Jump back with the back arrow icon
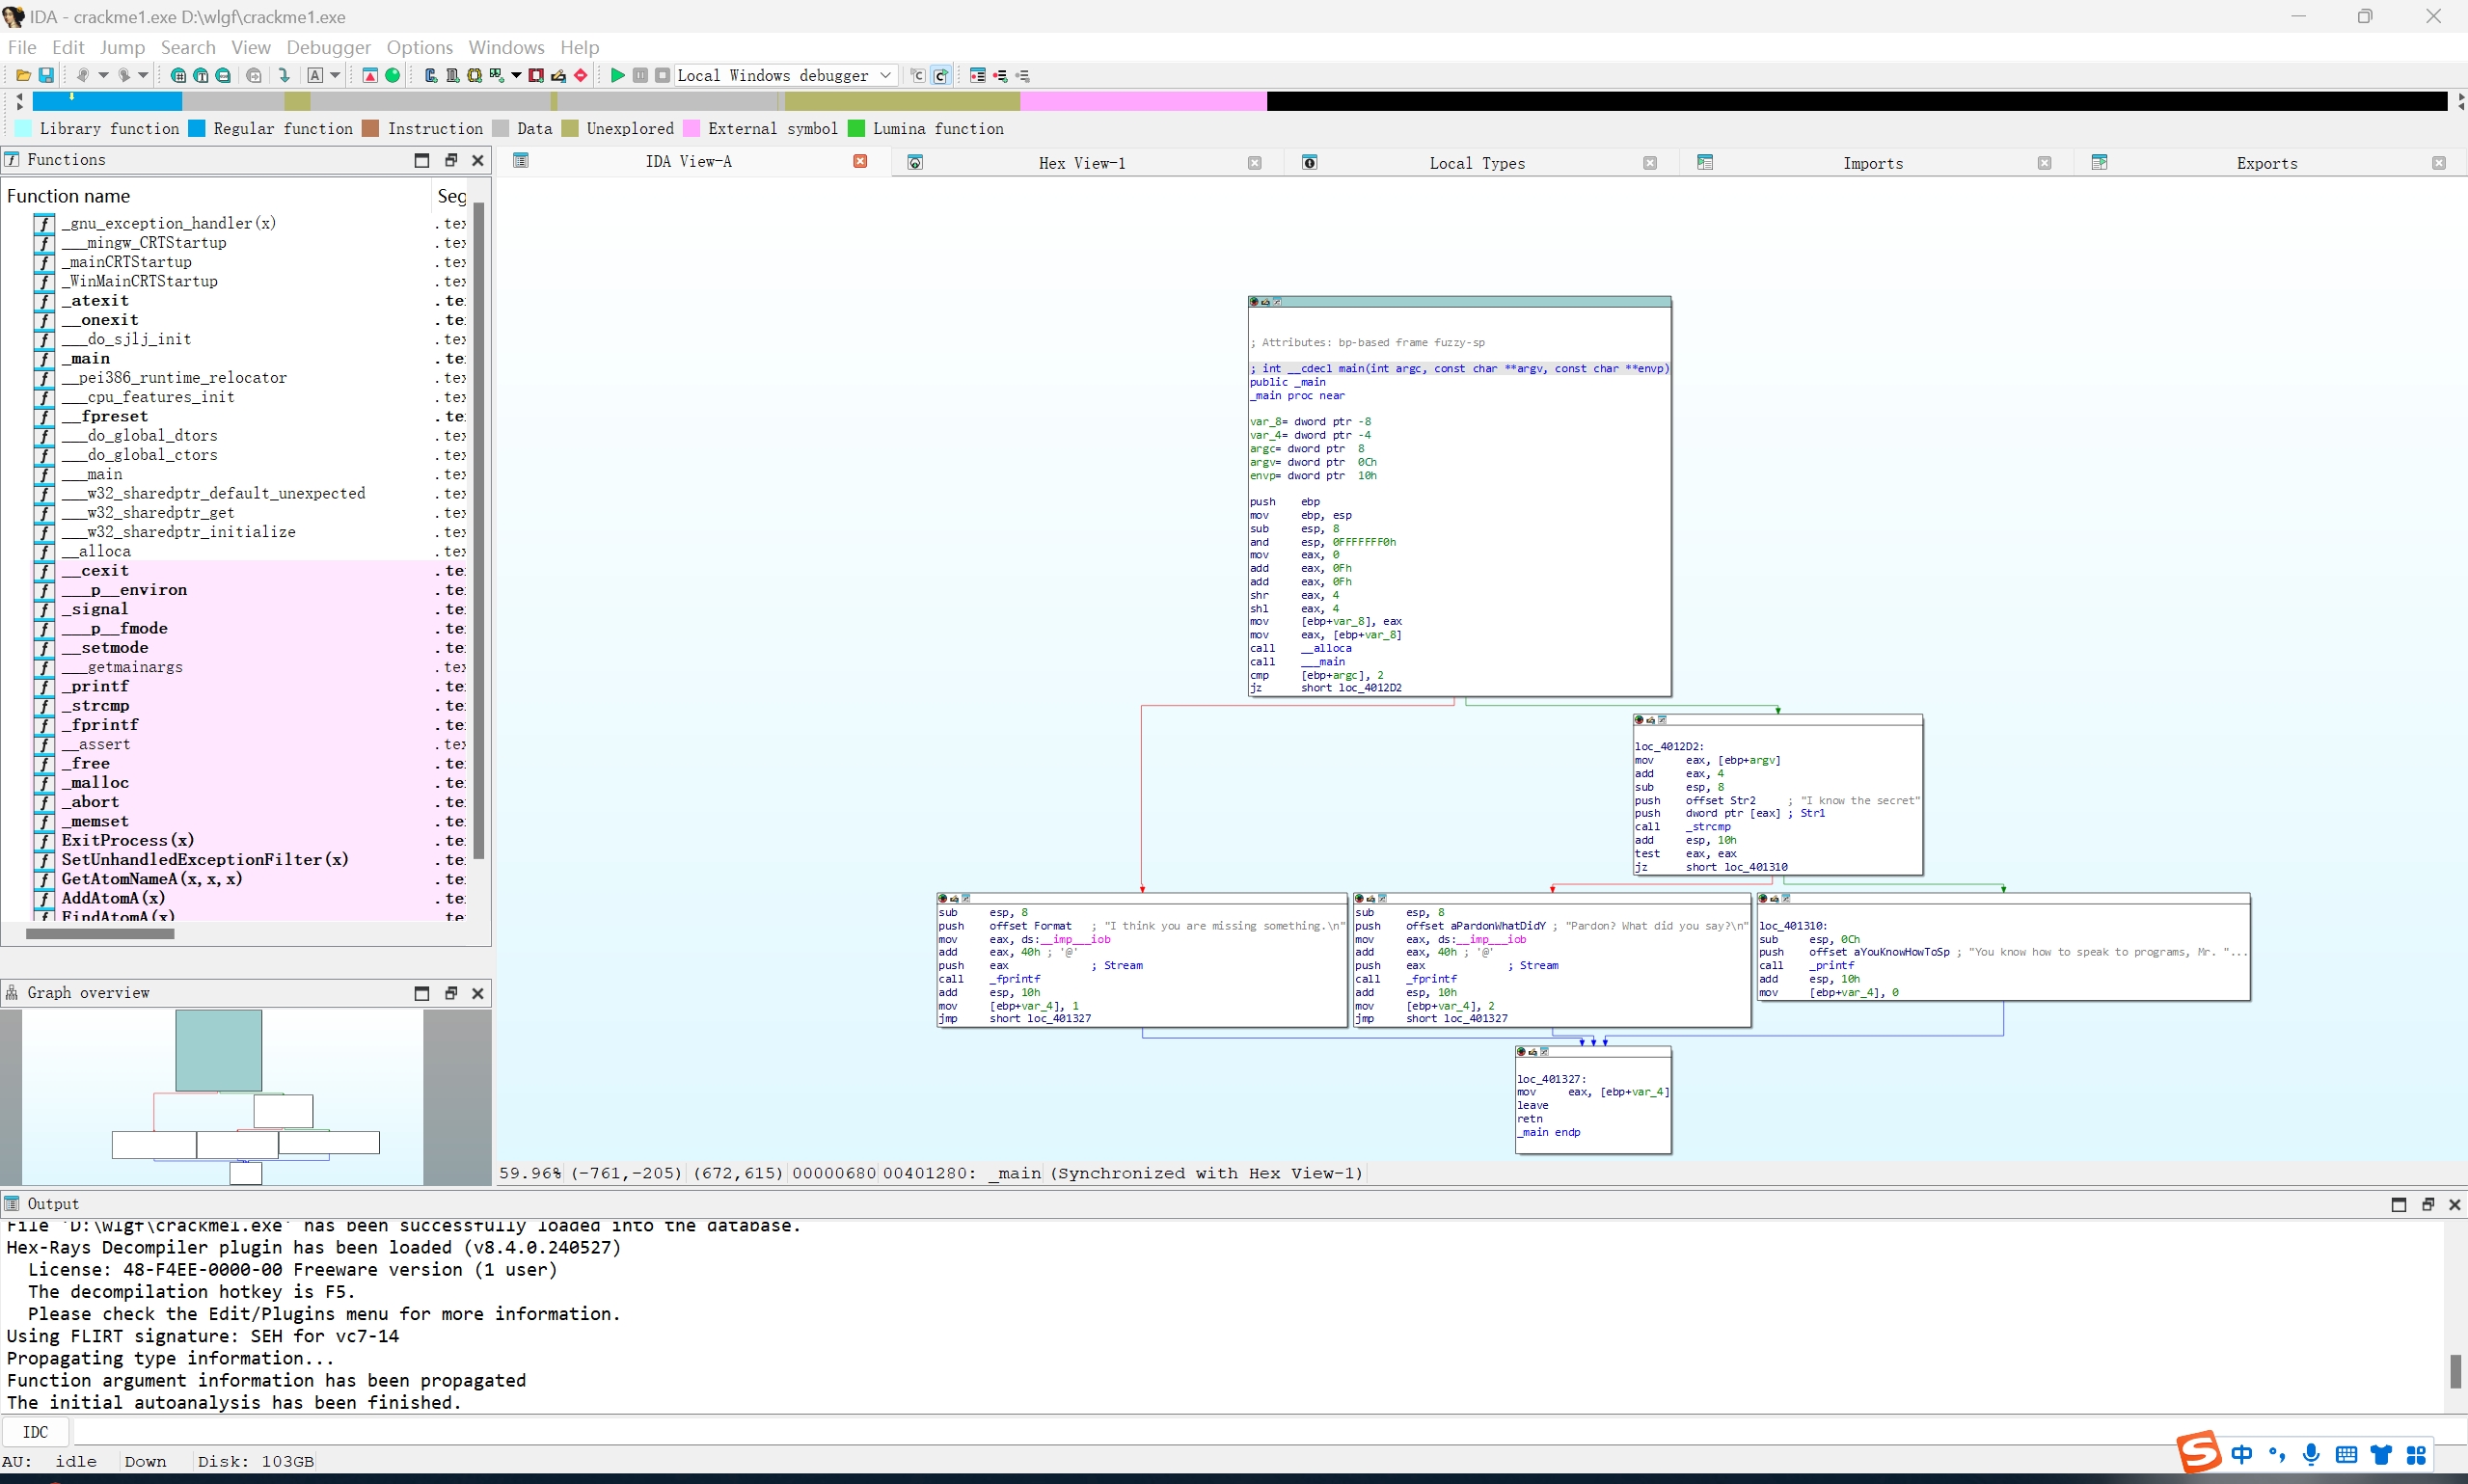Screen dimensions: 2468x1484 [x=83, y=75]
